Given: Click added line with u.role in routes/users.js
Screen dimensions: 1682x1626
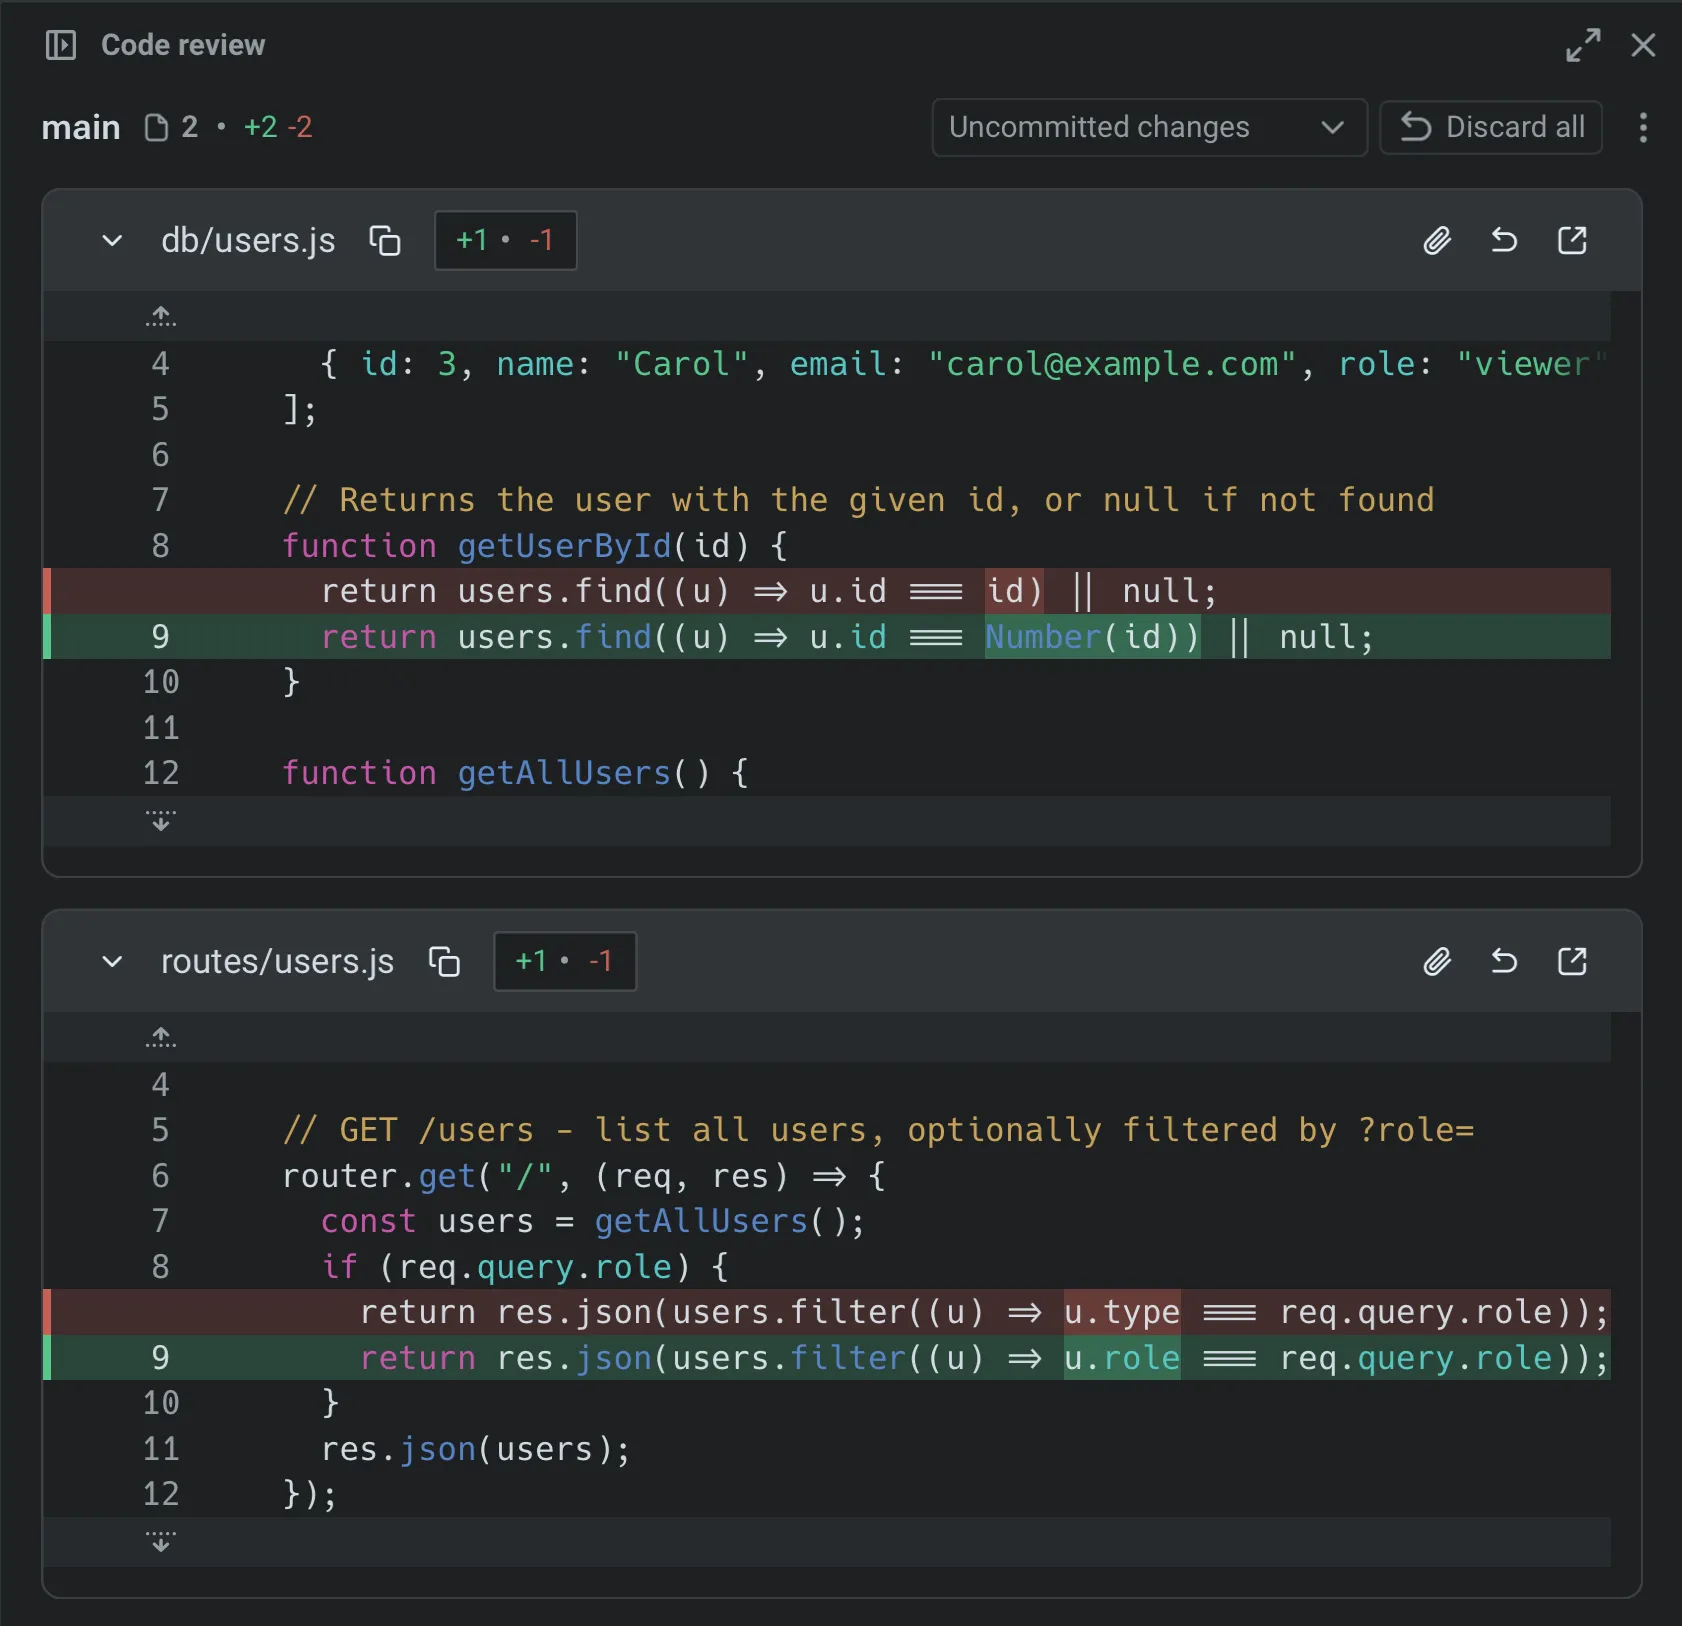Looking at the screenshot, I should pyautogui.click(x=827, y=1358).
